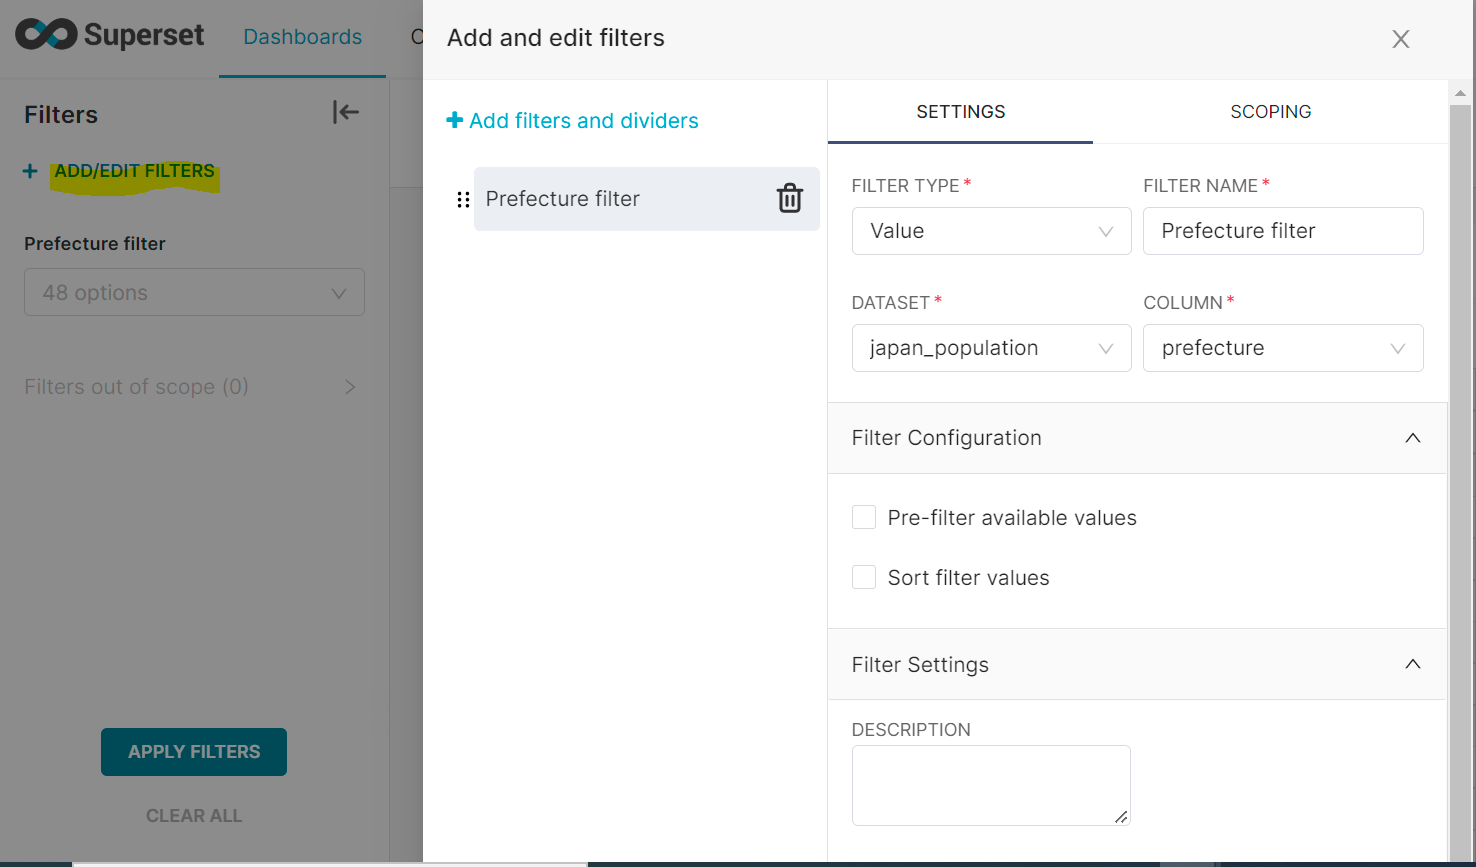Switch to the Scoping tab
Image resolution: width=1476 pixels, height=867 pixels.
(x=1270, y=112)
